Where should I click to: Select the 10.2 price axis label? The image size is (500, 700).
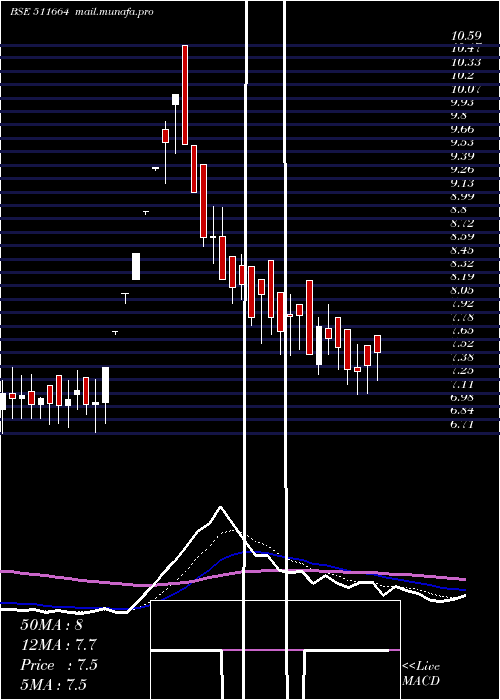[462, 76]
